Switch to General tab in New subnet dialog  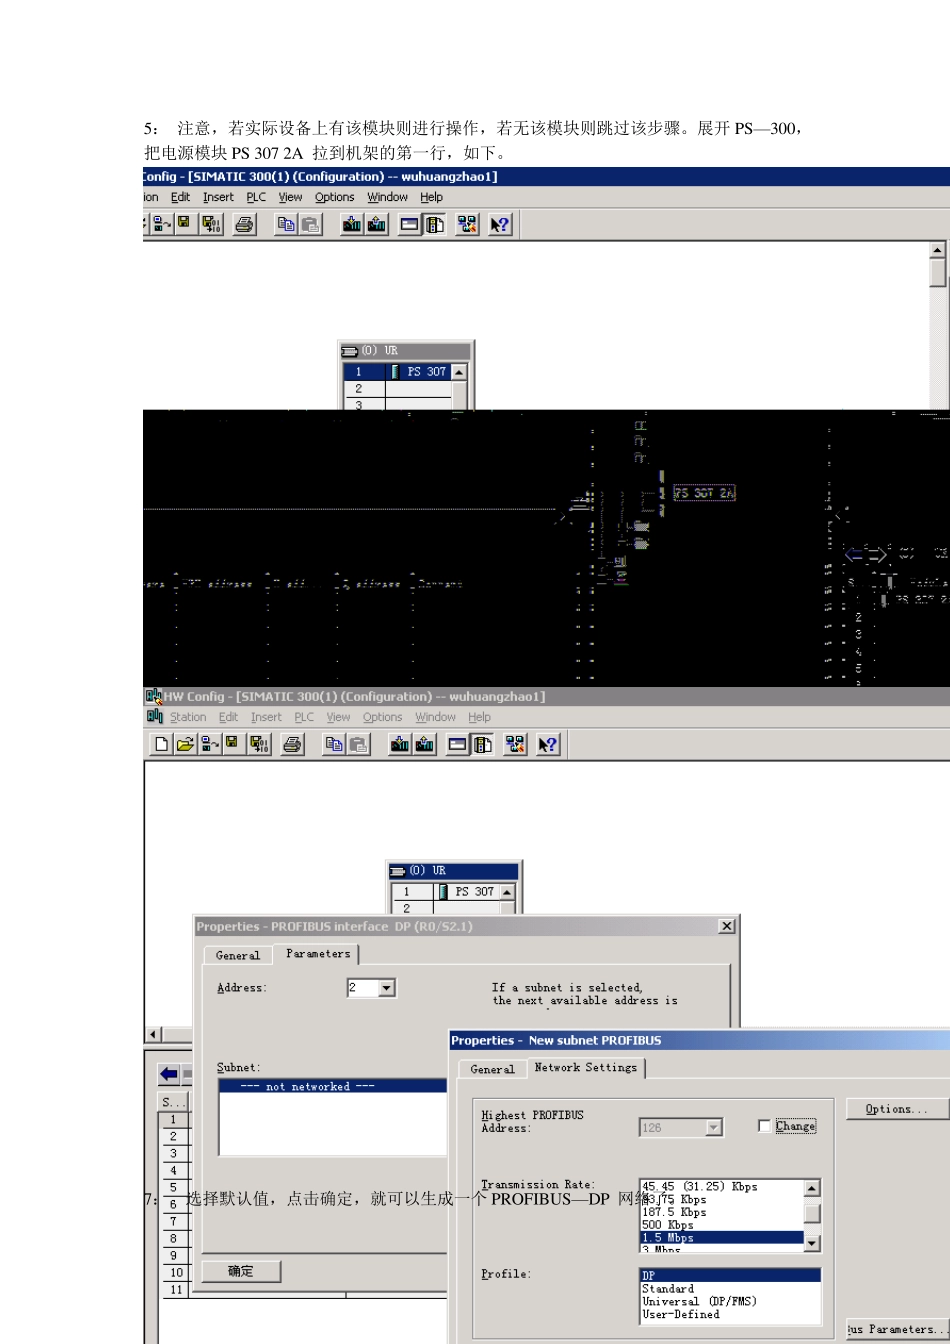click(x=493, y=1069)
